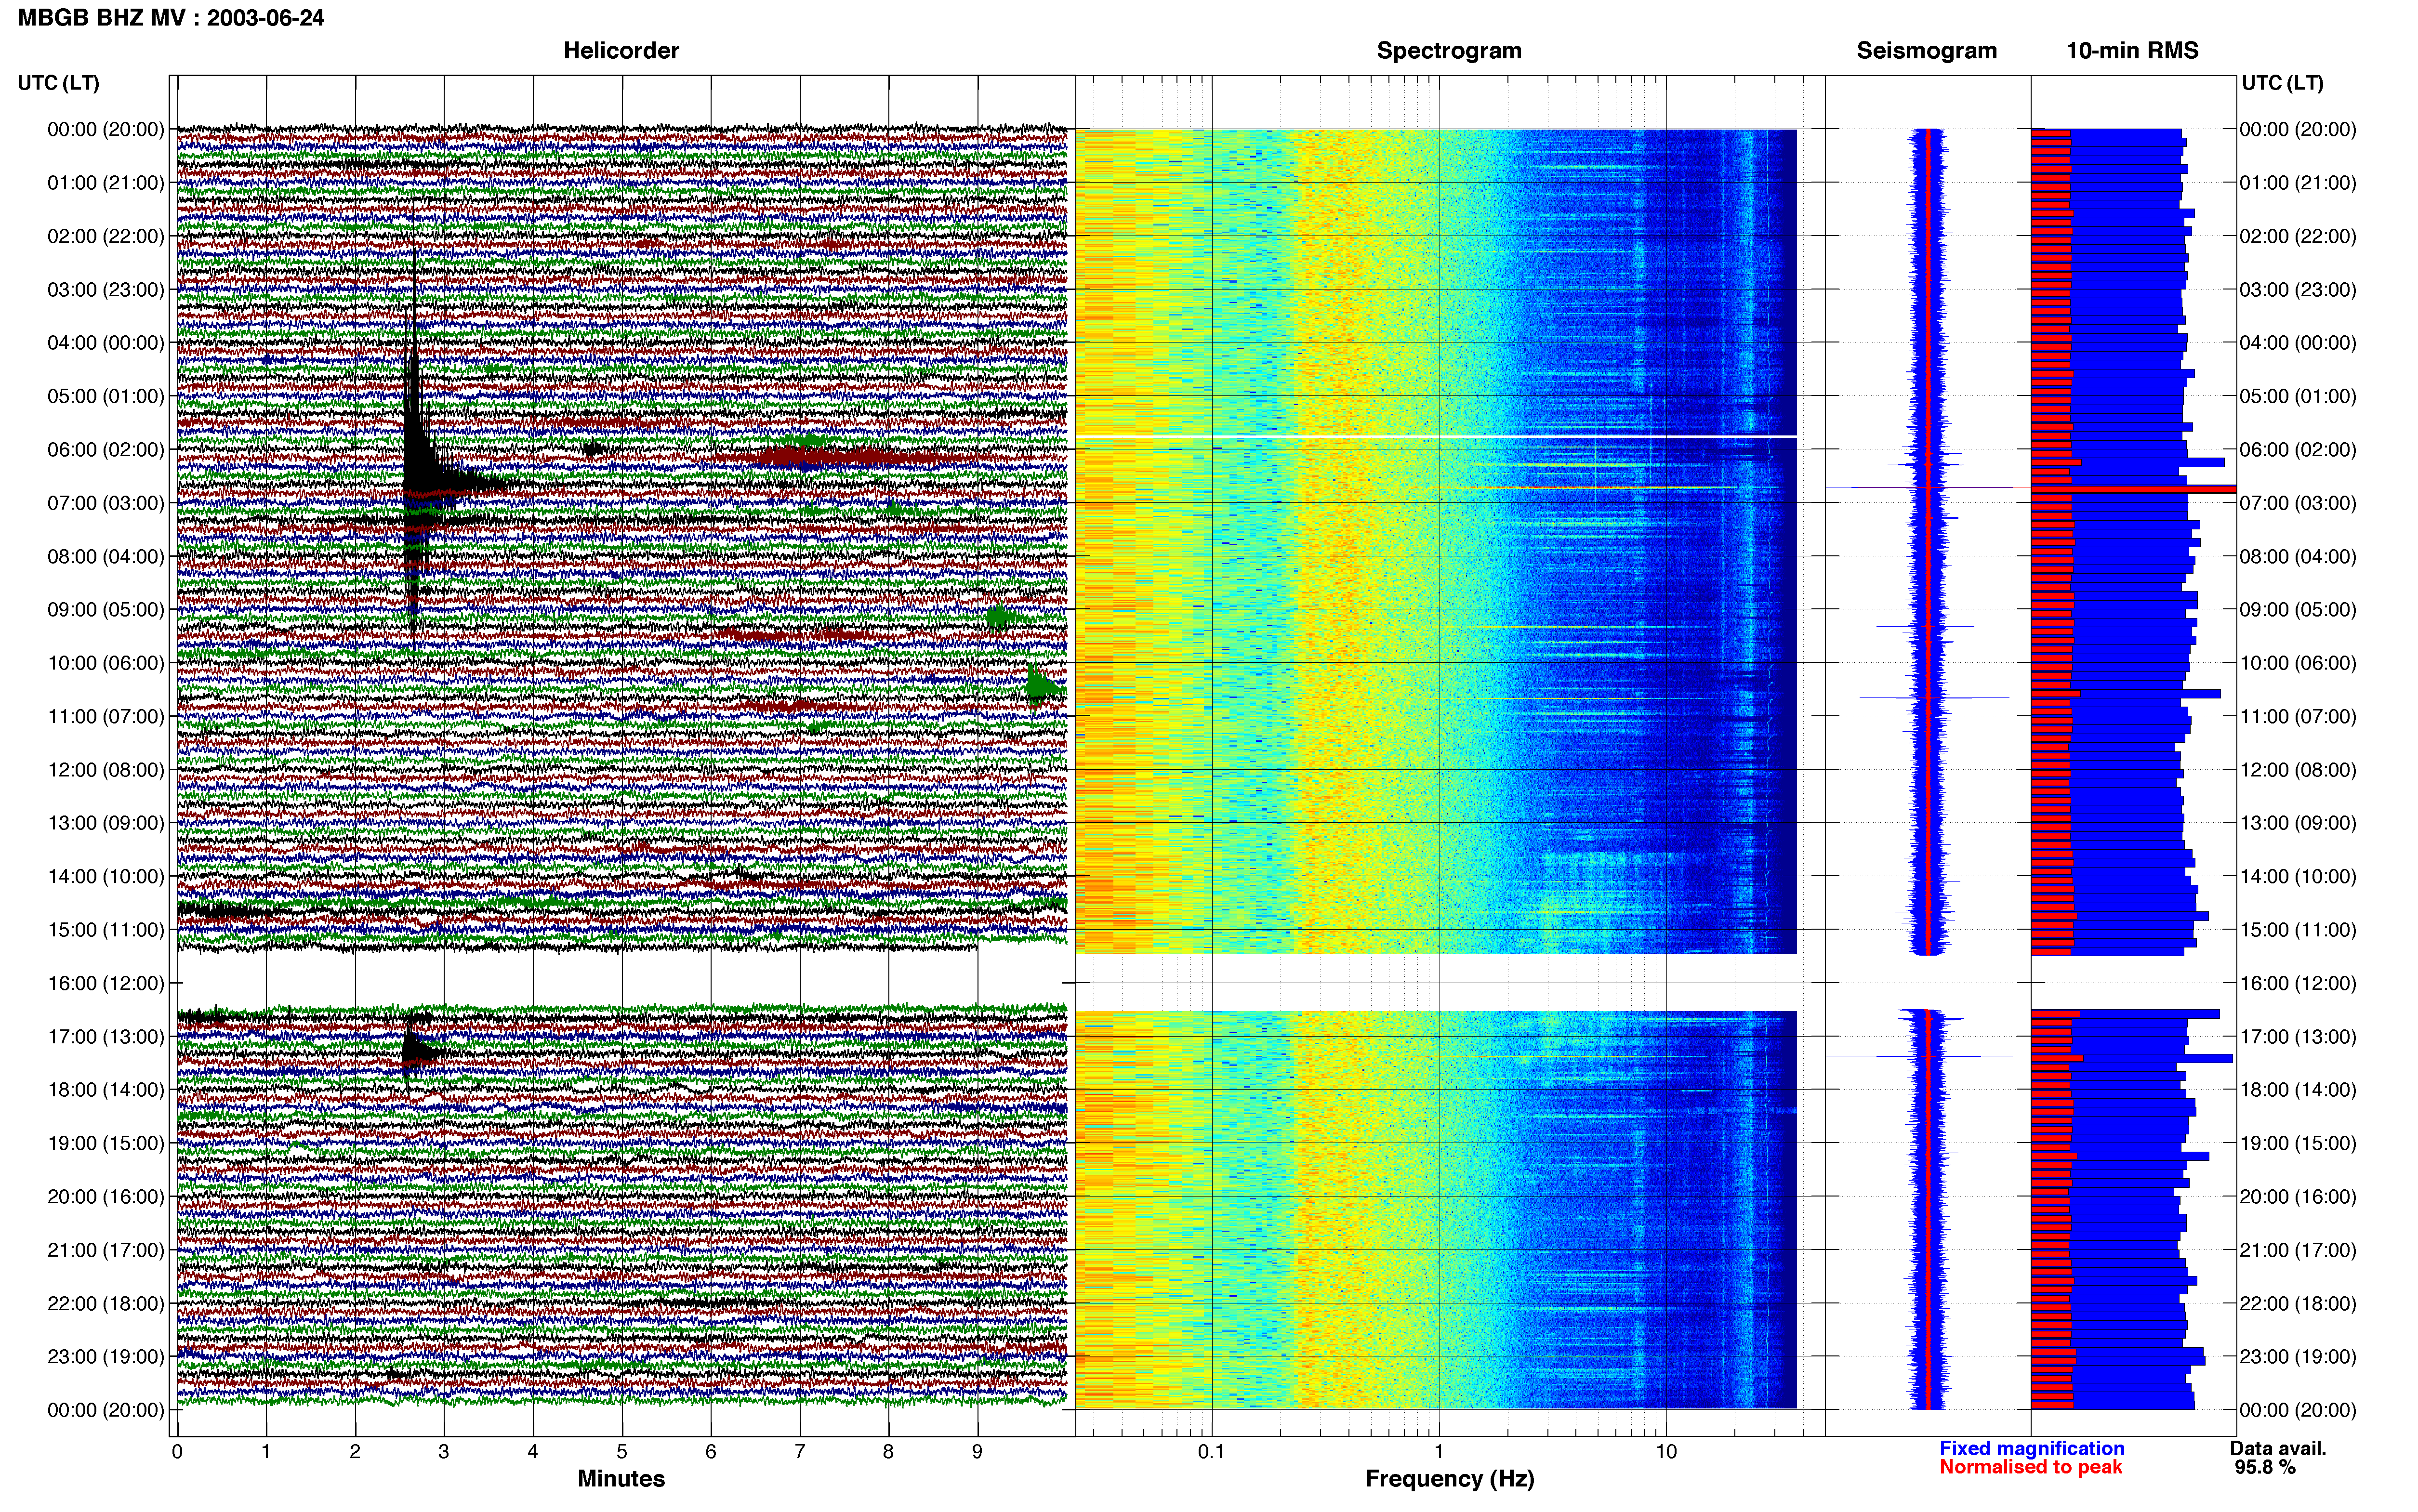Click the green event burst near 10:20 trace

click(1043, 686)
